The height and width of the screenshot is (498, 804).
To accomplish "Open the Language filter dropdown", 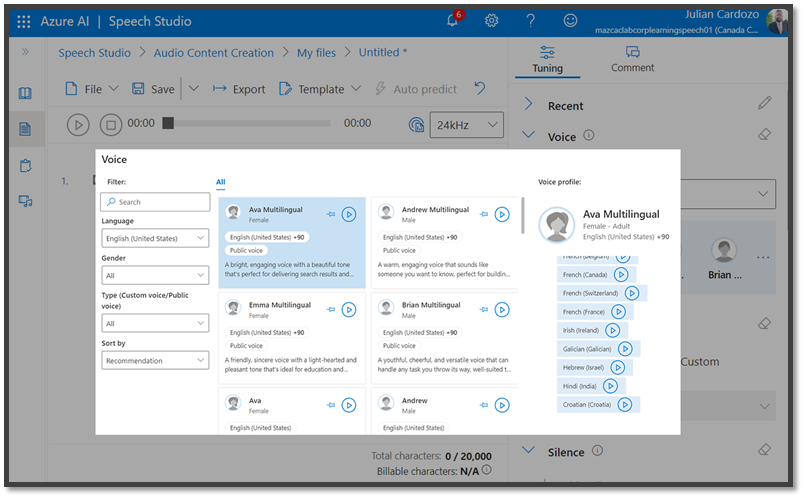I will click(x=155, y=239).
